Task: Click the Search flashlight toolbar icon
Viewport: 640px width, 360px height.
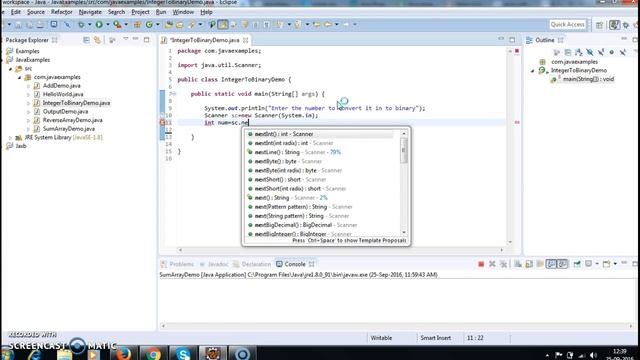Action: [191, 25]
